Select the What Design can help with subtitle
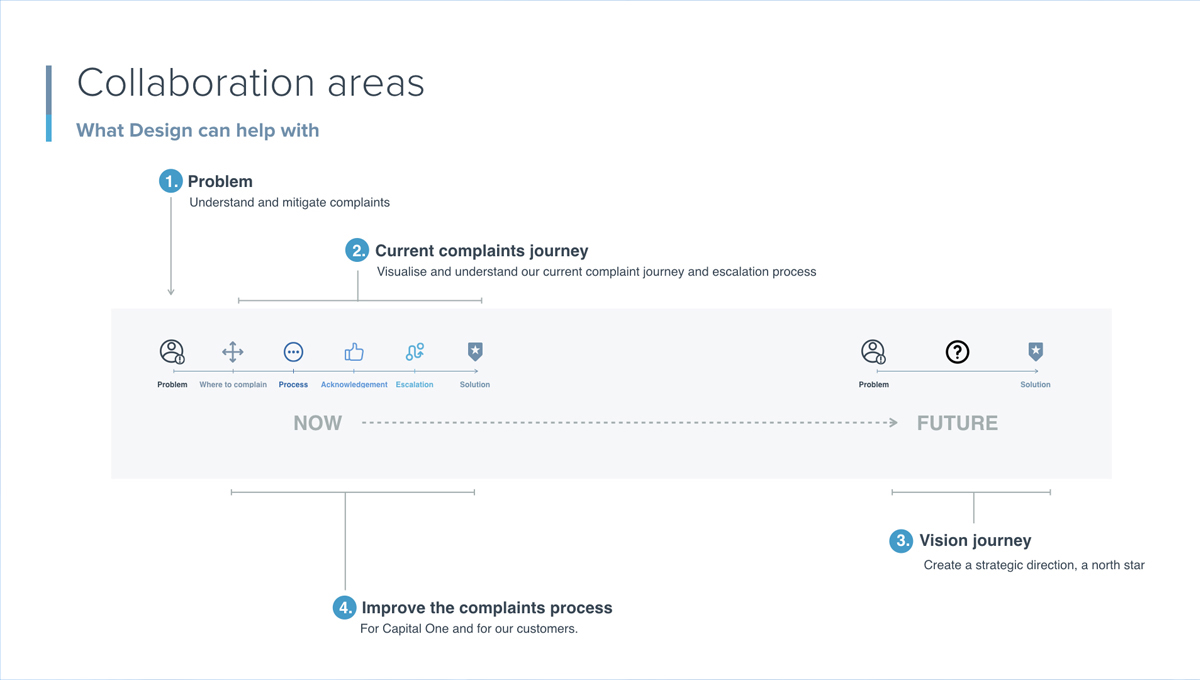 point(198,130)
